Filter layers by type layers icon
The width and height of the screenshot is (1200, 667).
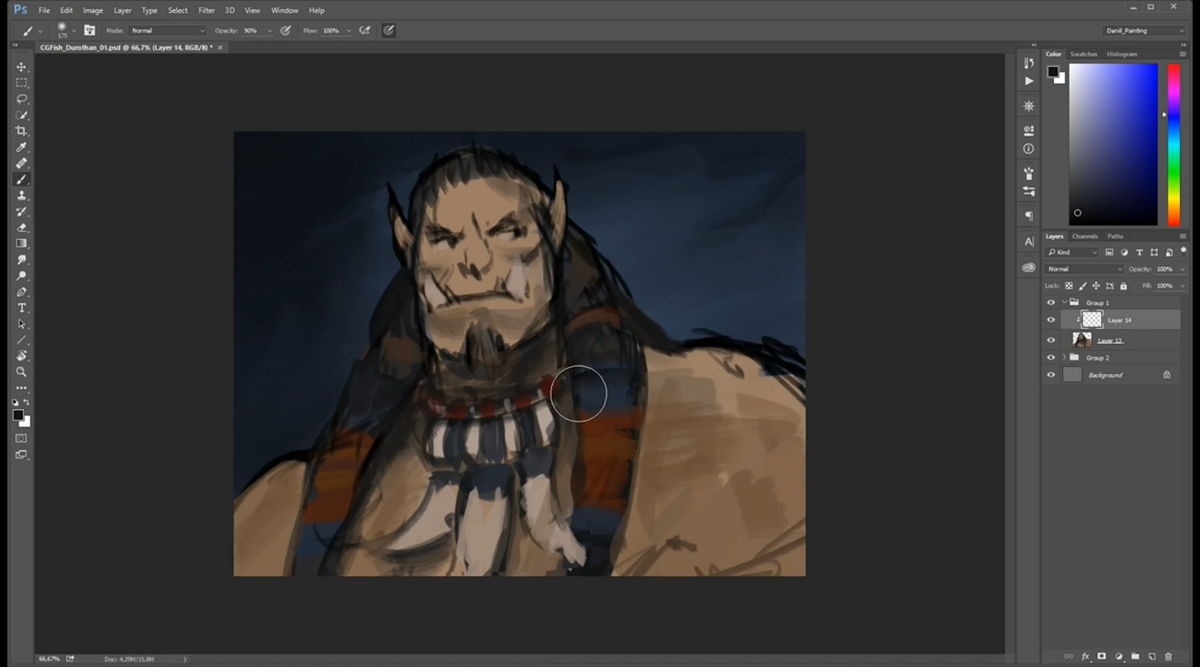(1140, 252)
